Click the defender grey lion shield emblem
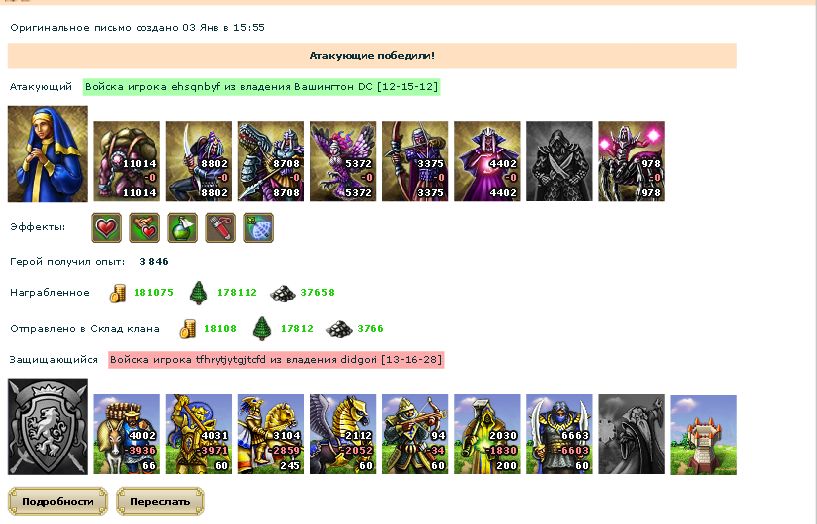The height and width of the screenshot is (524, 817). pyautogui.click(x=48, y=427)
